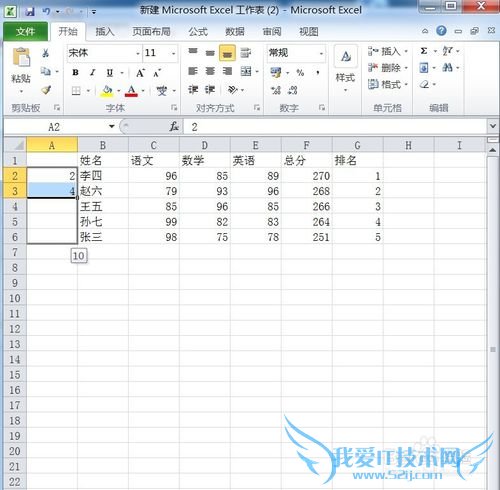Image resolution: width=500 pixels, height=490 pixels.
Task: Click the Copy icon
Action: (x=46, y=71)
